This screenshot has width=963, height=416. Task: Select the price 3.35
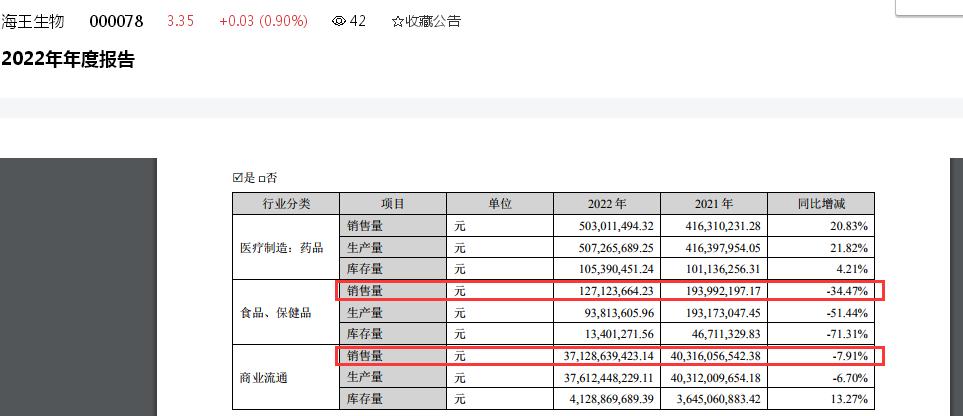[x=181, y=22]
